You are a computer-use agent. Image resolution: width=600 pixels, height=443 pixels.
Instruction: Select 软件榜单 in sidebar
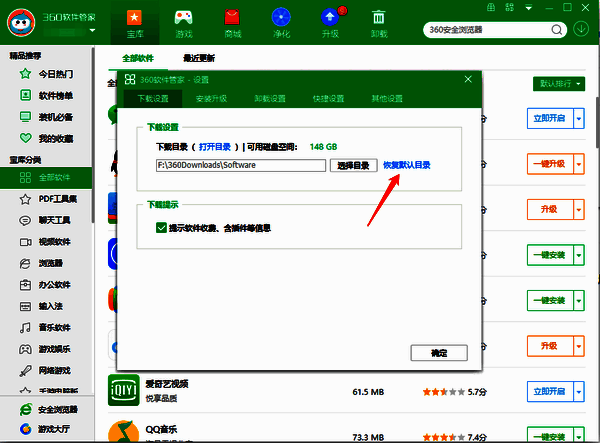[x=46, y=95]
